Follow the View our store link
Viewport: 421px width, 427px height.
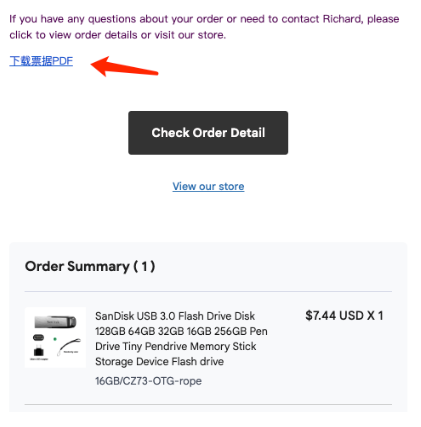pyautogui.click(x=208, y=186)
